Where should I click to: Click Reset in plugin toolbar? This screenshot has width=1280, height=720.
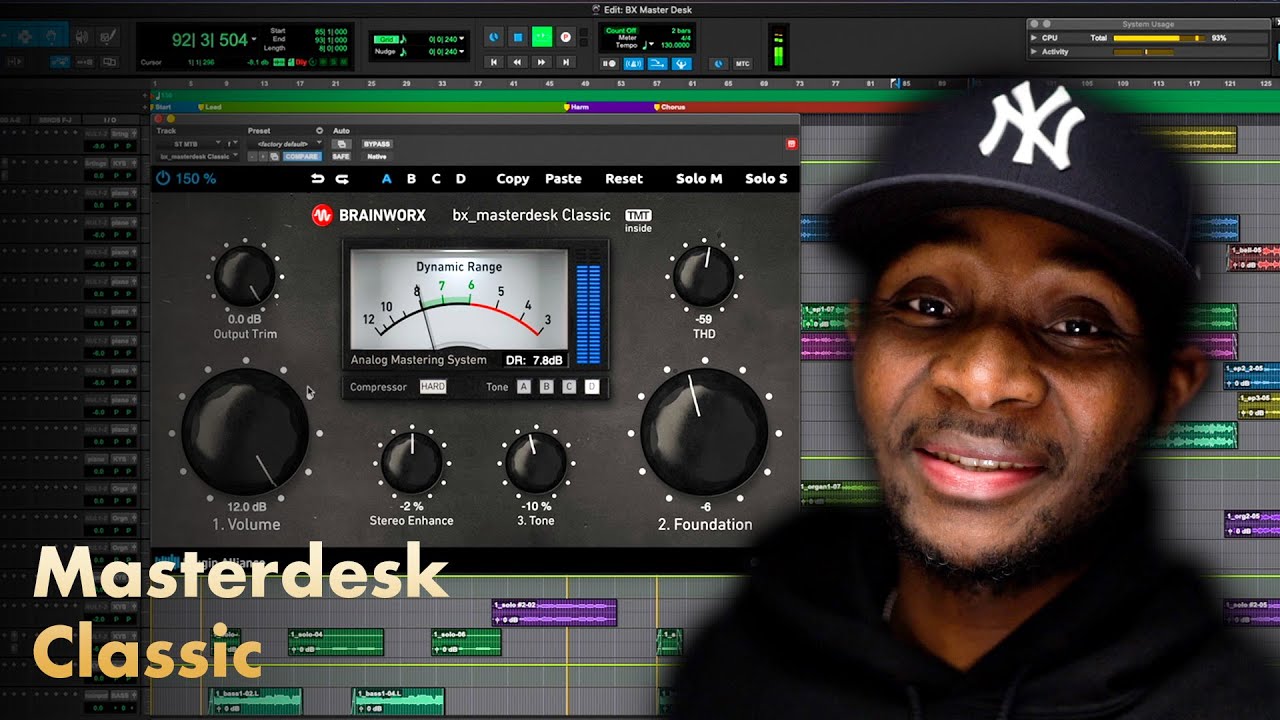[x=624, y=179]
